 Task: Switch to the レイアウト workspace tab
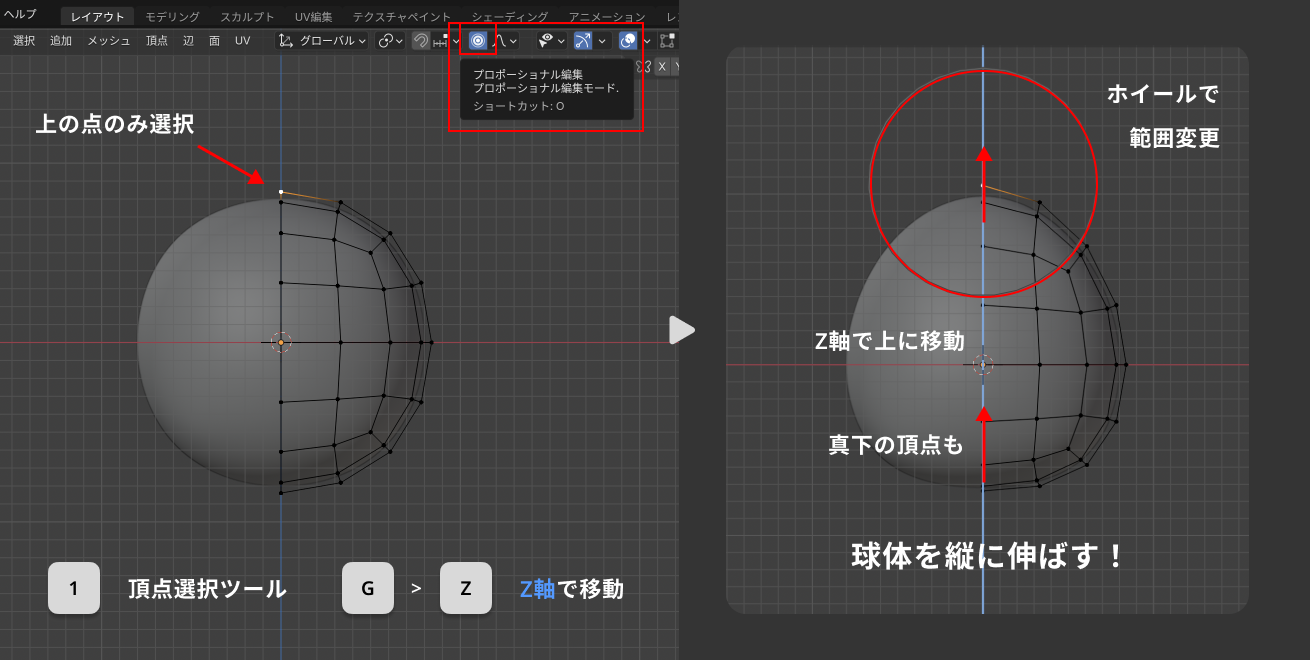pyautogui.click(x=98, y=17)
